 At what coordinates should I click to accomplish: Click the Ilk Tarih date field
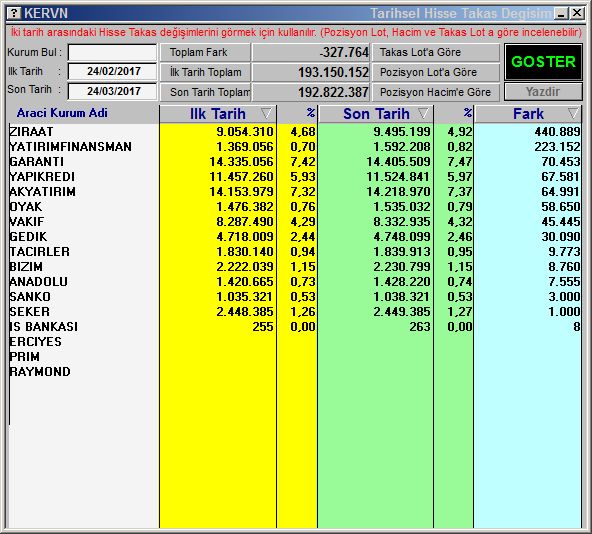point(112,71)
